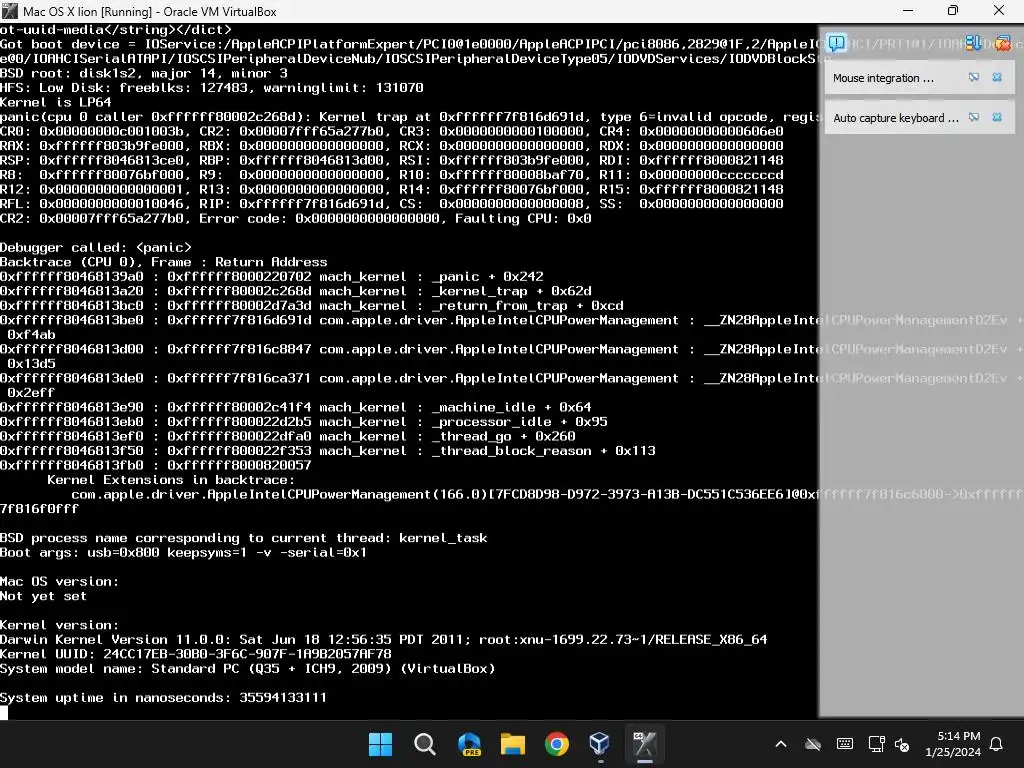Click the 'Boot args: usb=0x800' line
The image size is (1024, 768).
(184, 552)
